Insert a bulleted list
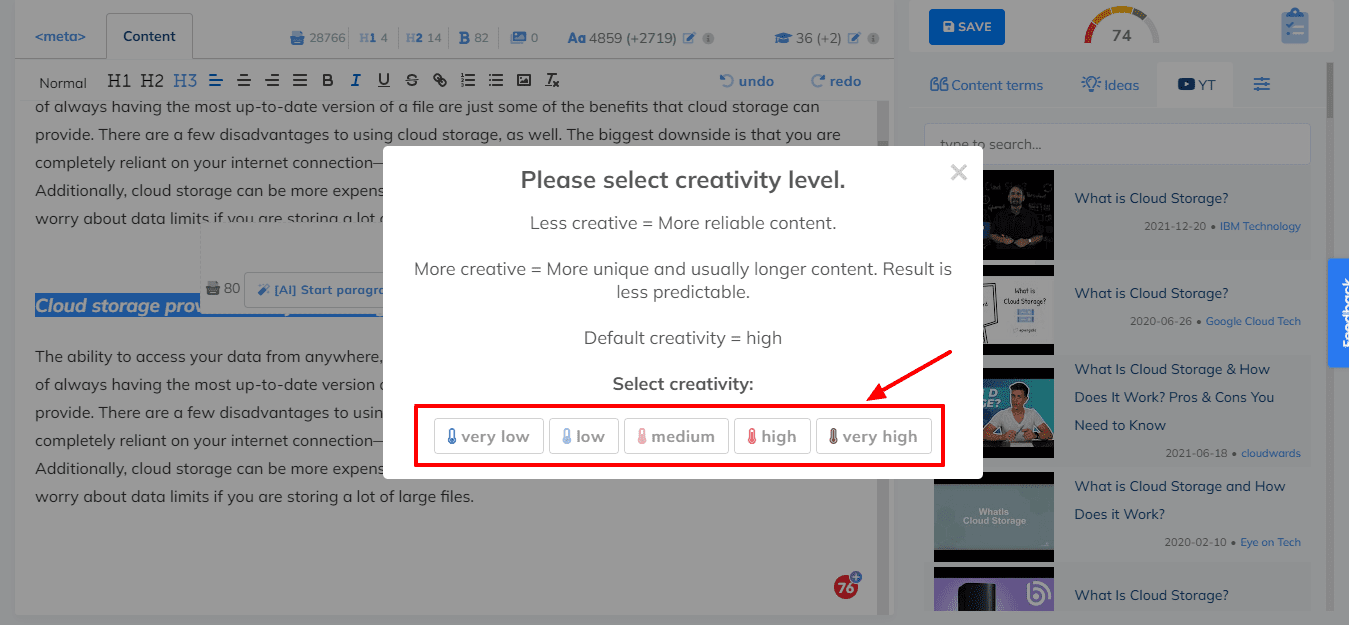Image resolution: width=1349 pixels, height=625 pixels. 496,81
